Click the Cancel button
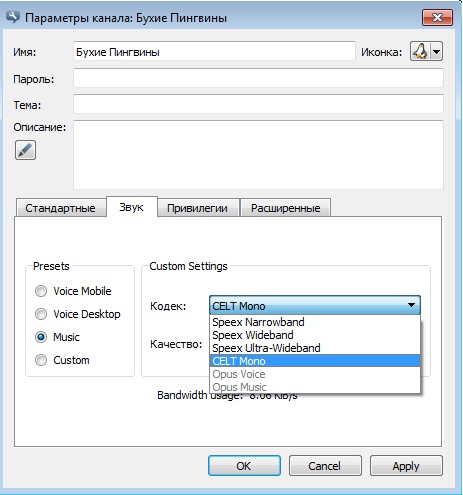 (x=325, y=466)
